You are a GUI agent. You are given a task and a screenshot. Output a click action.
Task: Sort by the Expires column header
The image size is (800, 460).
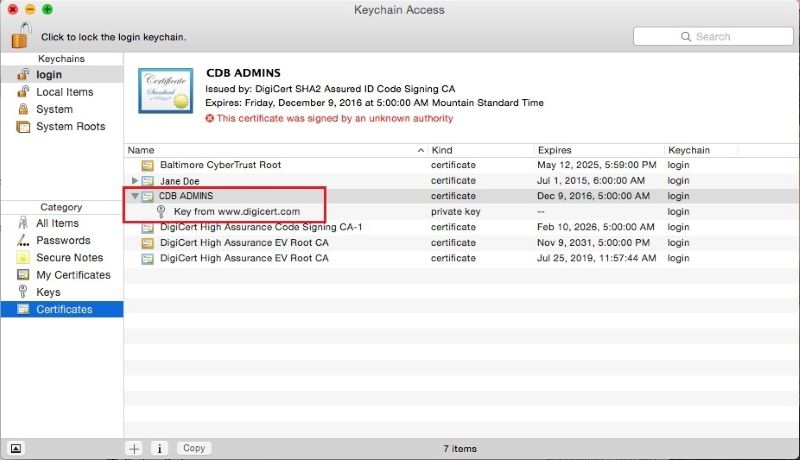(595, 150)
